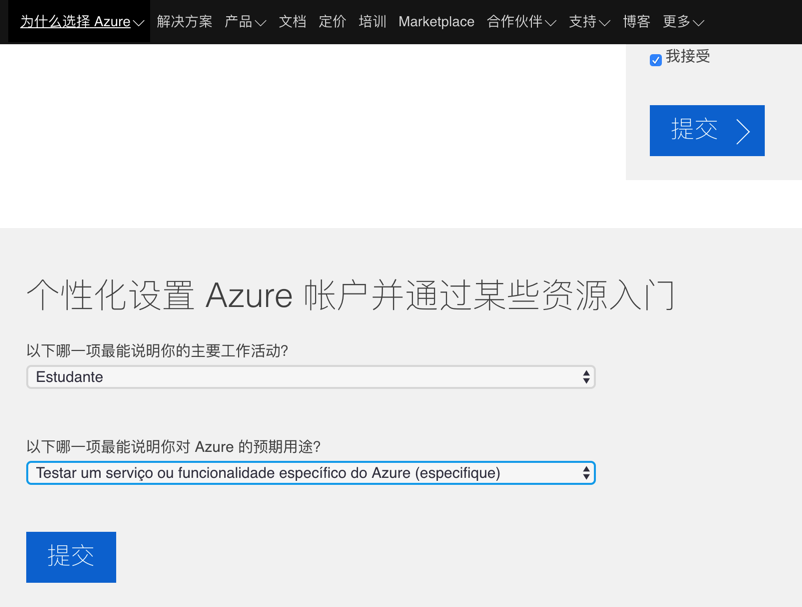Image resolution: width=802 pixels, height=607 pixels.
Task: Toggle the 我接受 checkbox
Action: (655, 60)
